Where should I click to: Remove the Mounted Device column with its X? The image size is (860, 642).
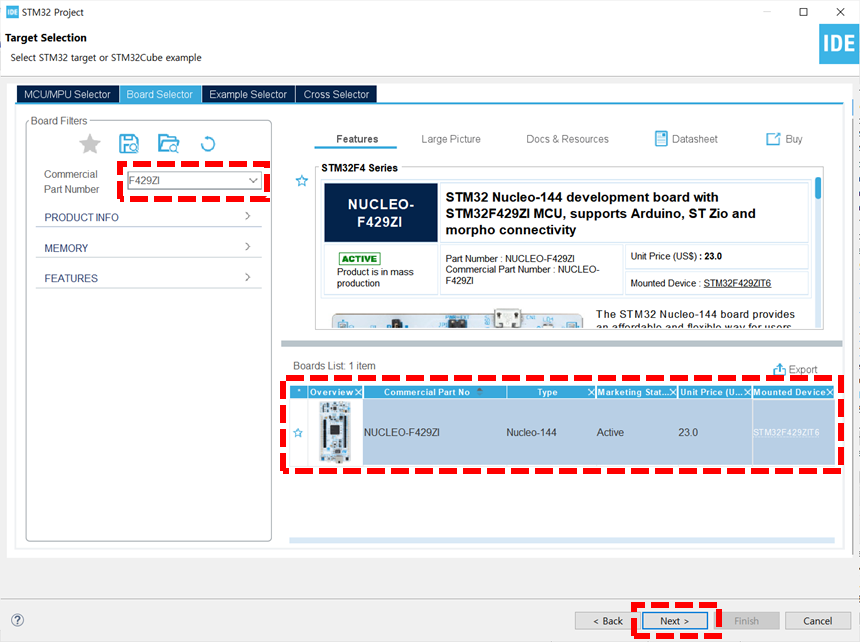click(830, 392)
